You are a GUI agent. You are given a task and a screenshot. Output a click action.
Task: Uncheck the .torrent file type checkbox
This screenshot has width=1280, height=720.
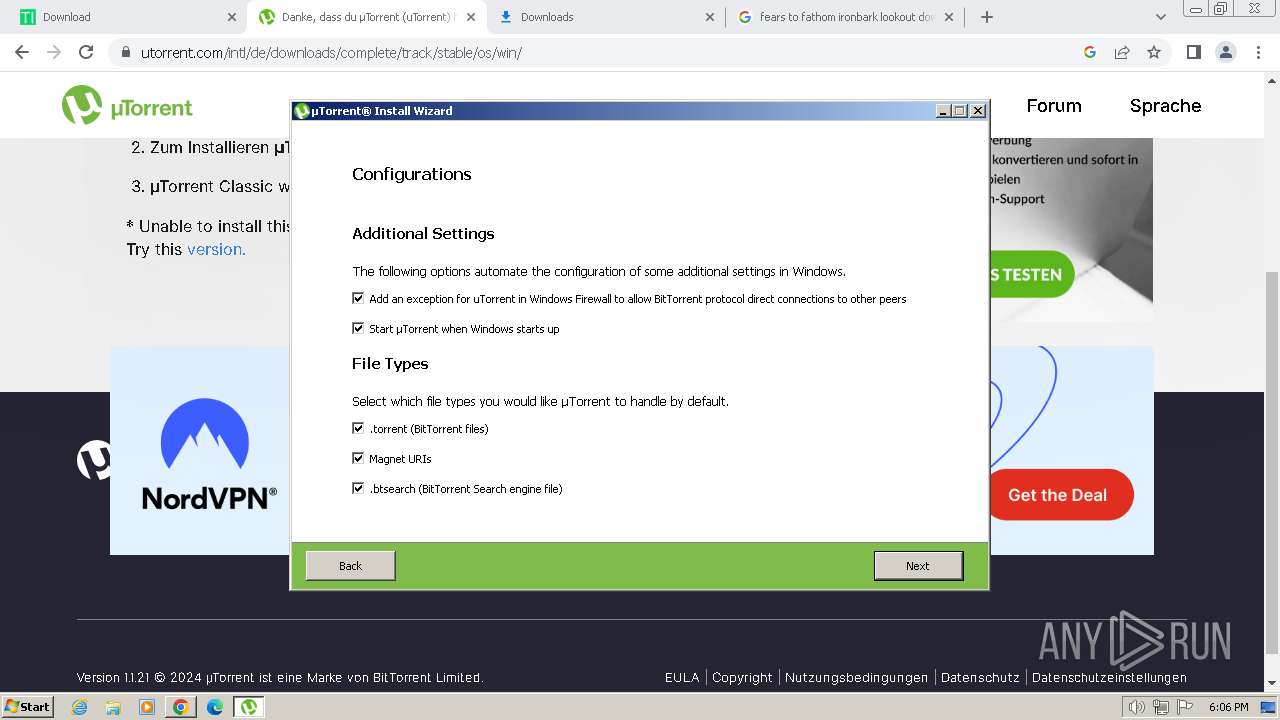click(x=358, y=428)
